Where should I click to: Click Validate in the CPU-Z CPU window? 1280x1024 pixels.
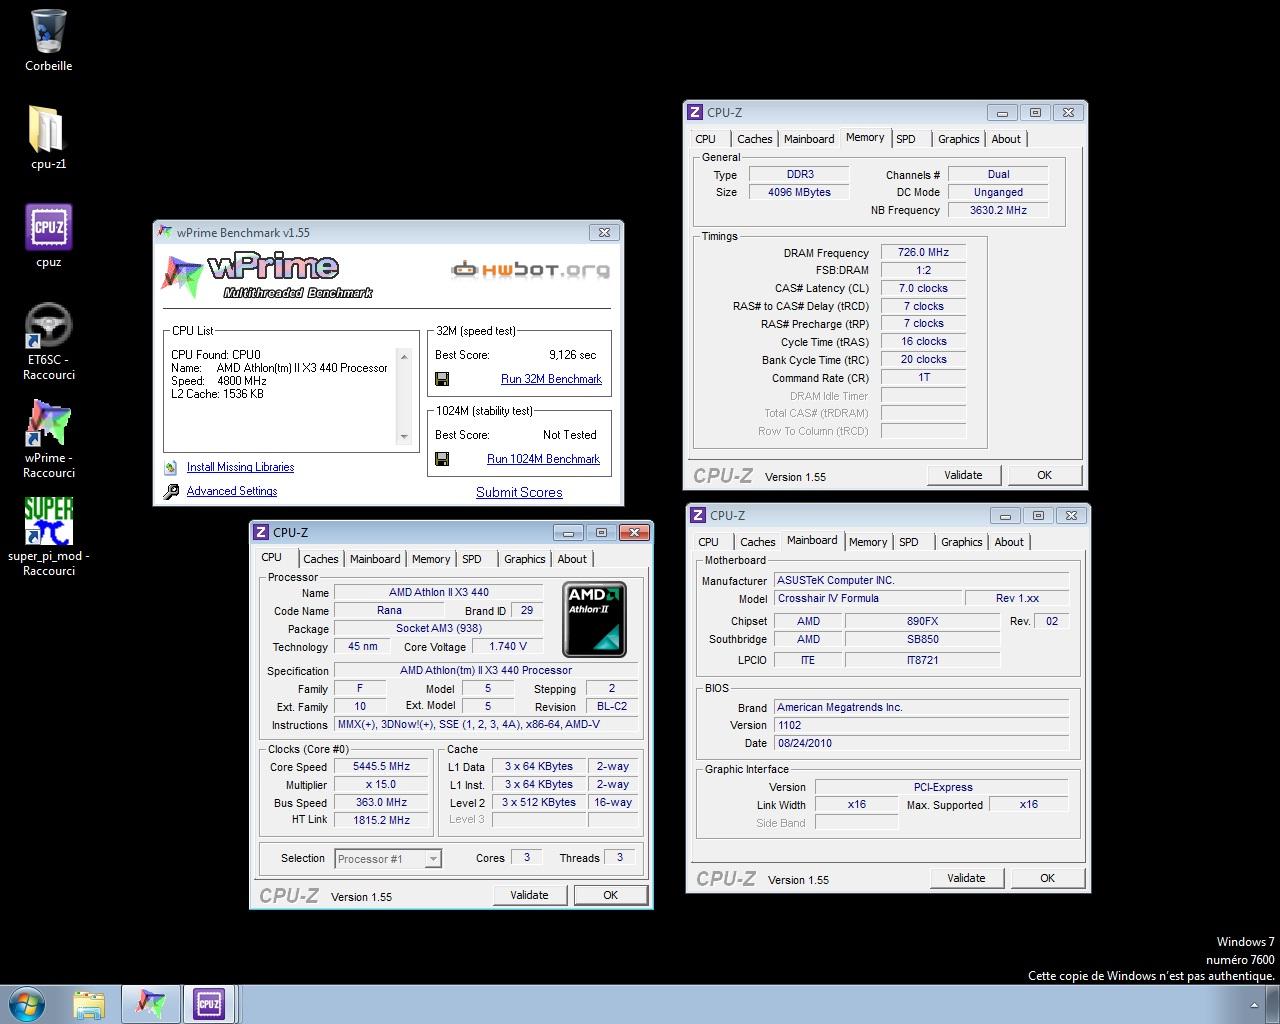coord(529,895)
